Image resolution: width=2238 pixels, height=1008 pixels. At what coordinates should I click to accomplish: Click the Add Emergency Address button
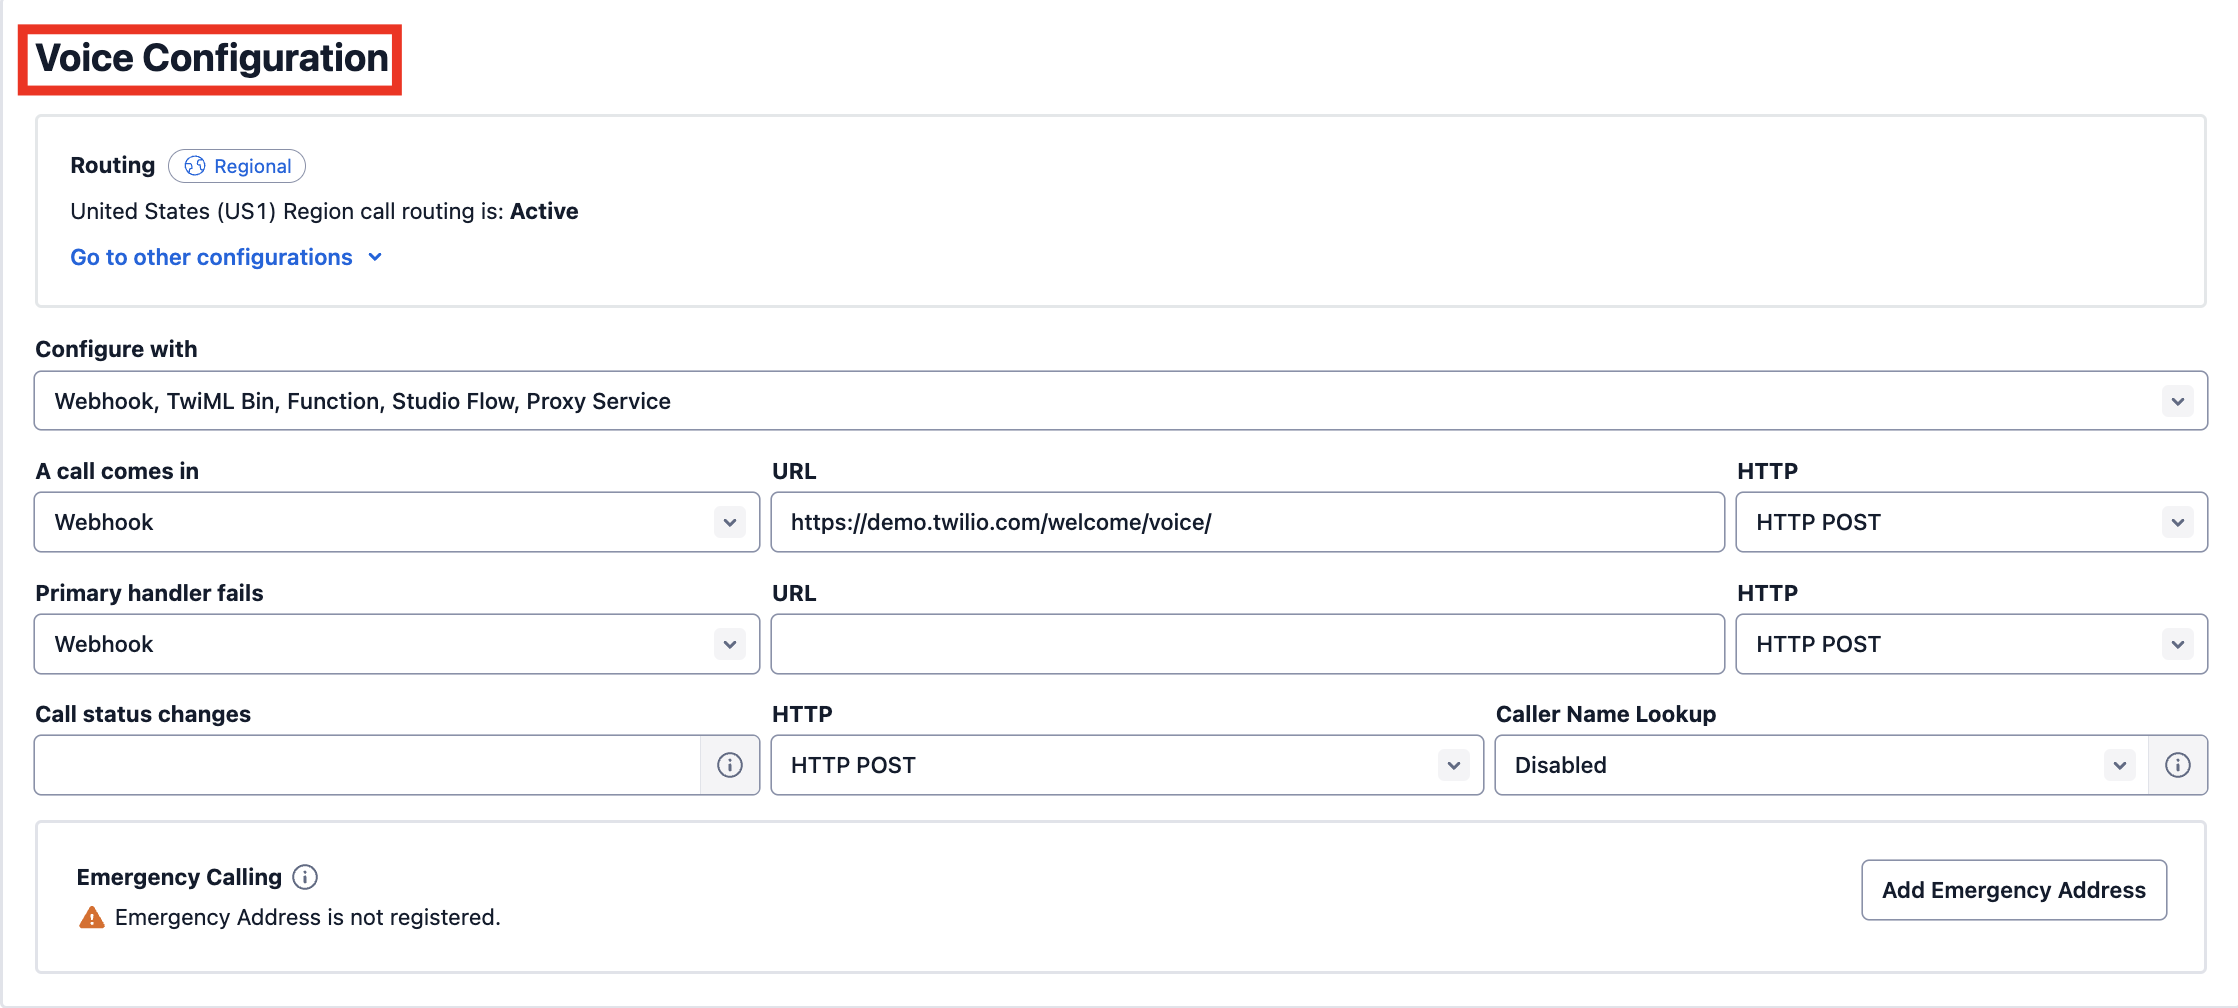pos(2013,890)
